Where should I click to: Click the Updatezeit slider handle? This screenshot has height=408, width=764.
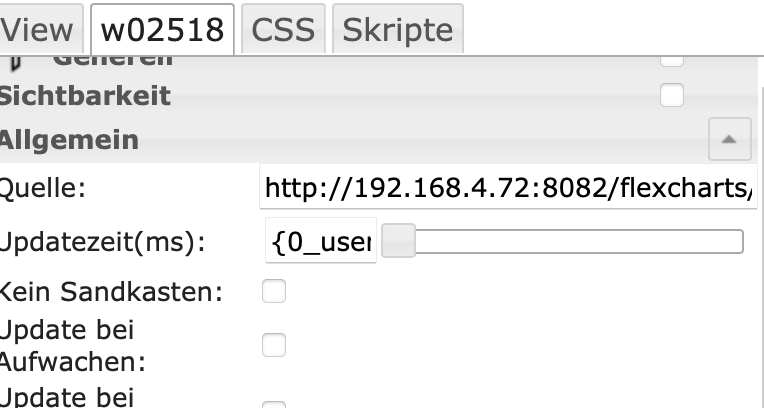(400, 242)
